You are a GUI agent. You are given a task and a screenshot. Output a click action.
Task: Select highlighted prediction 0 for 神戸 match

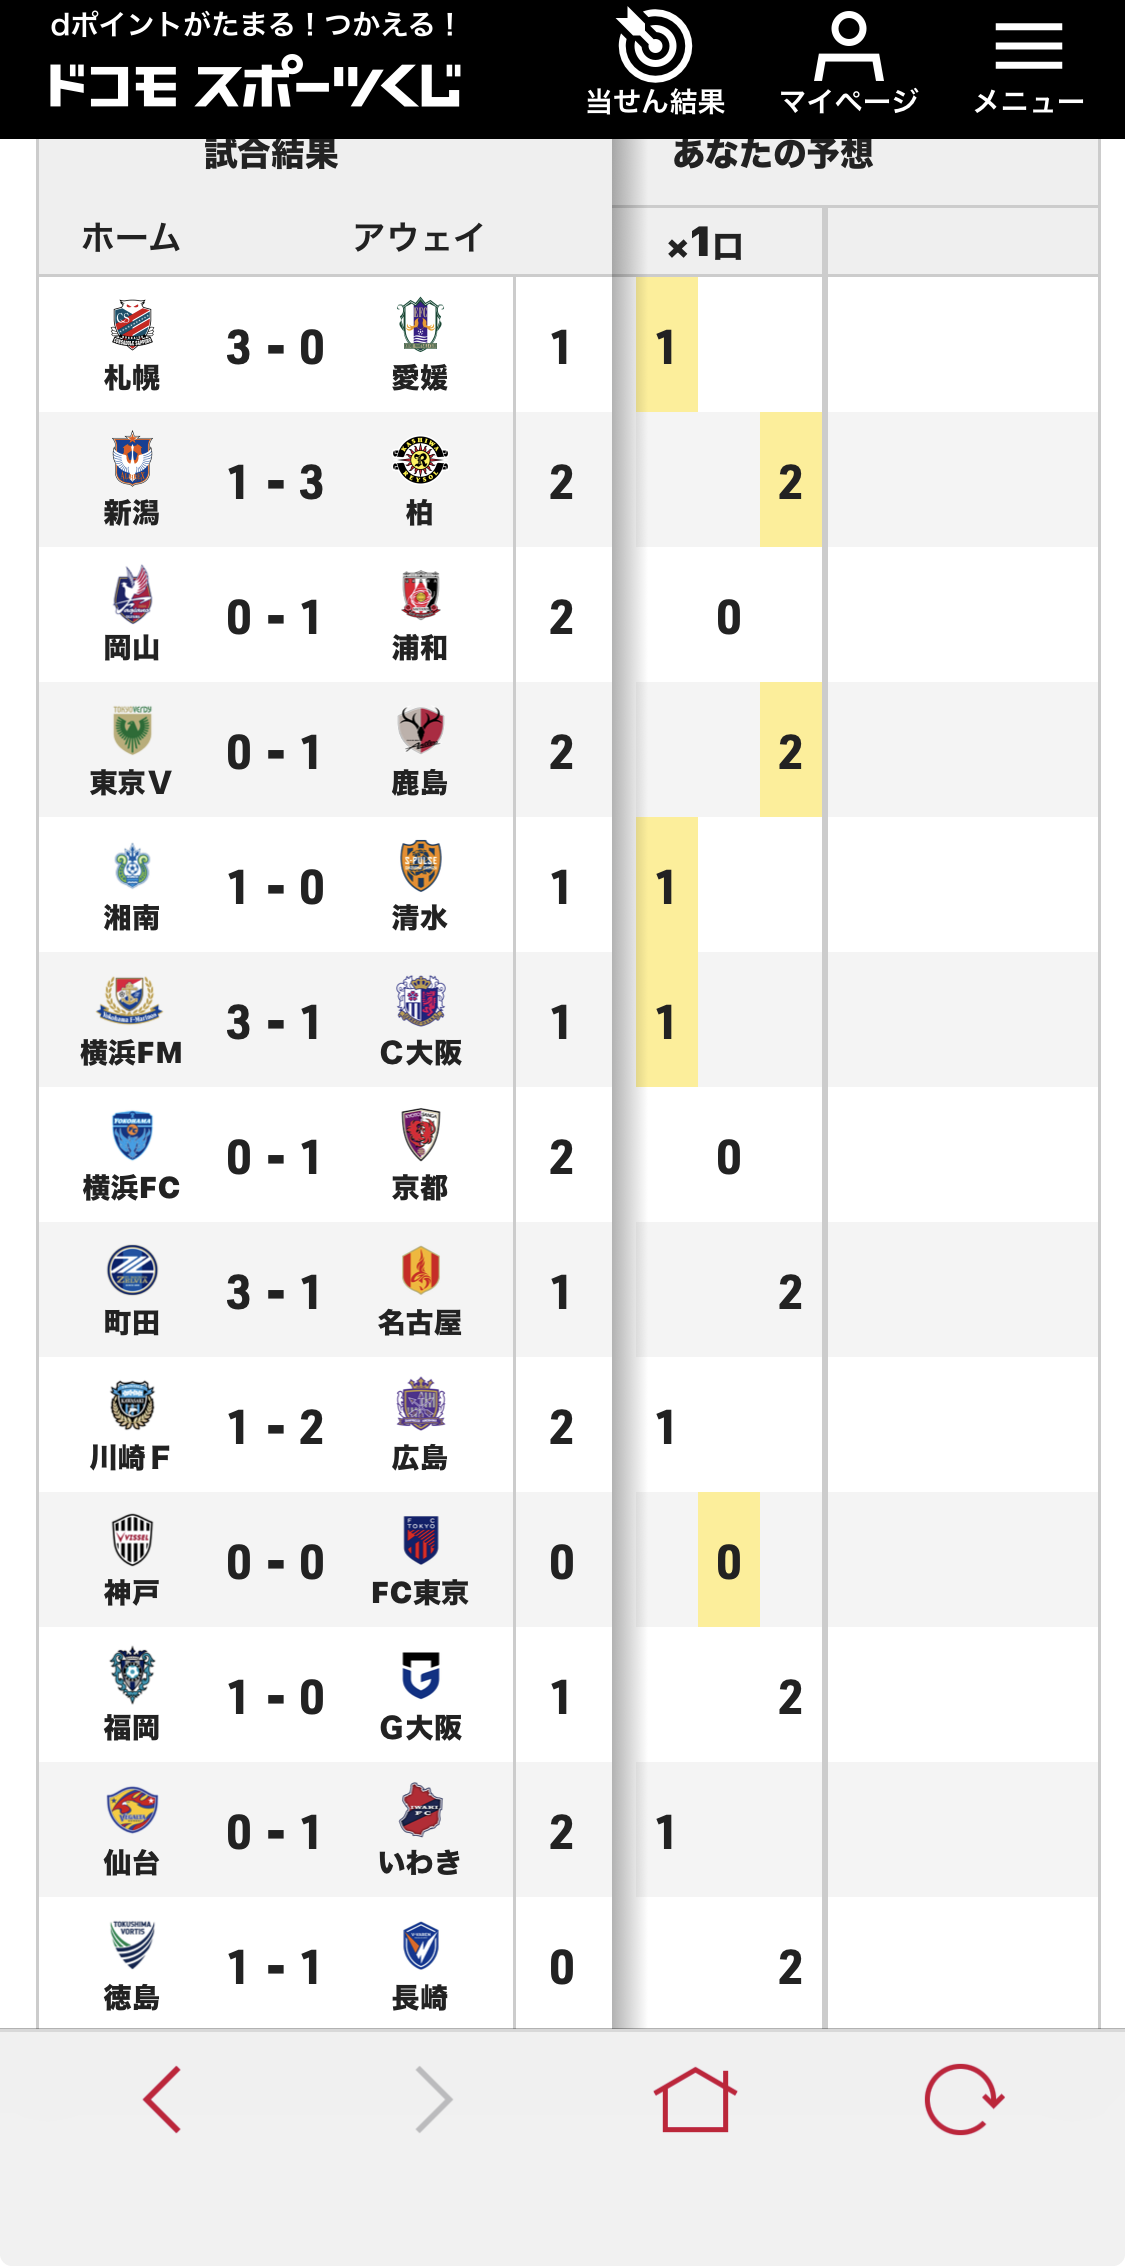click(x=728, y=1561)
